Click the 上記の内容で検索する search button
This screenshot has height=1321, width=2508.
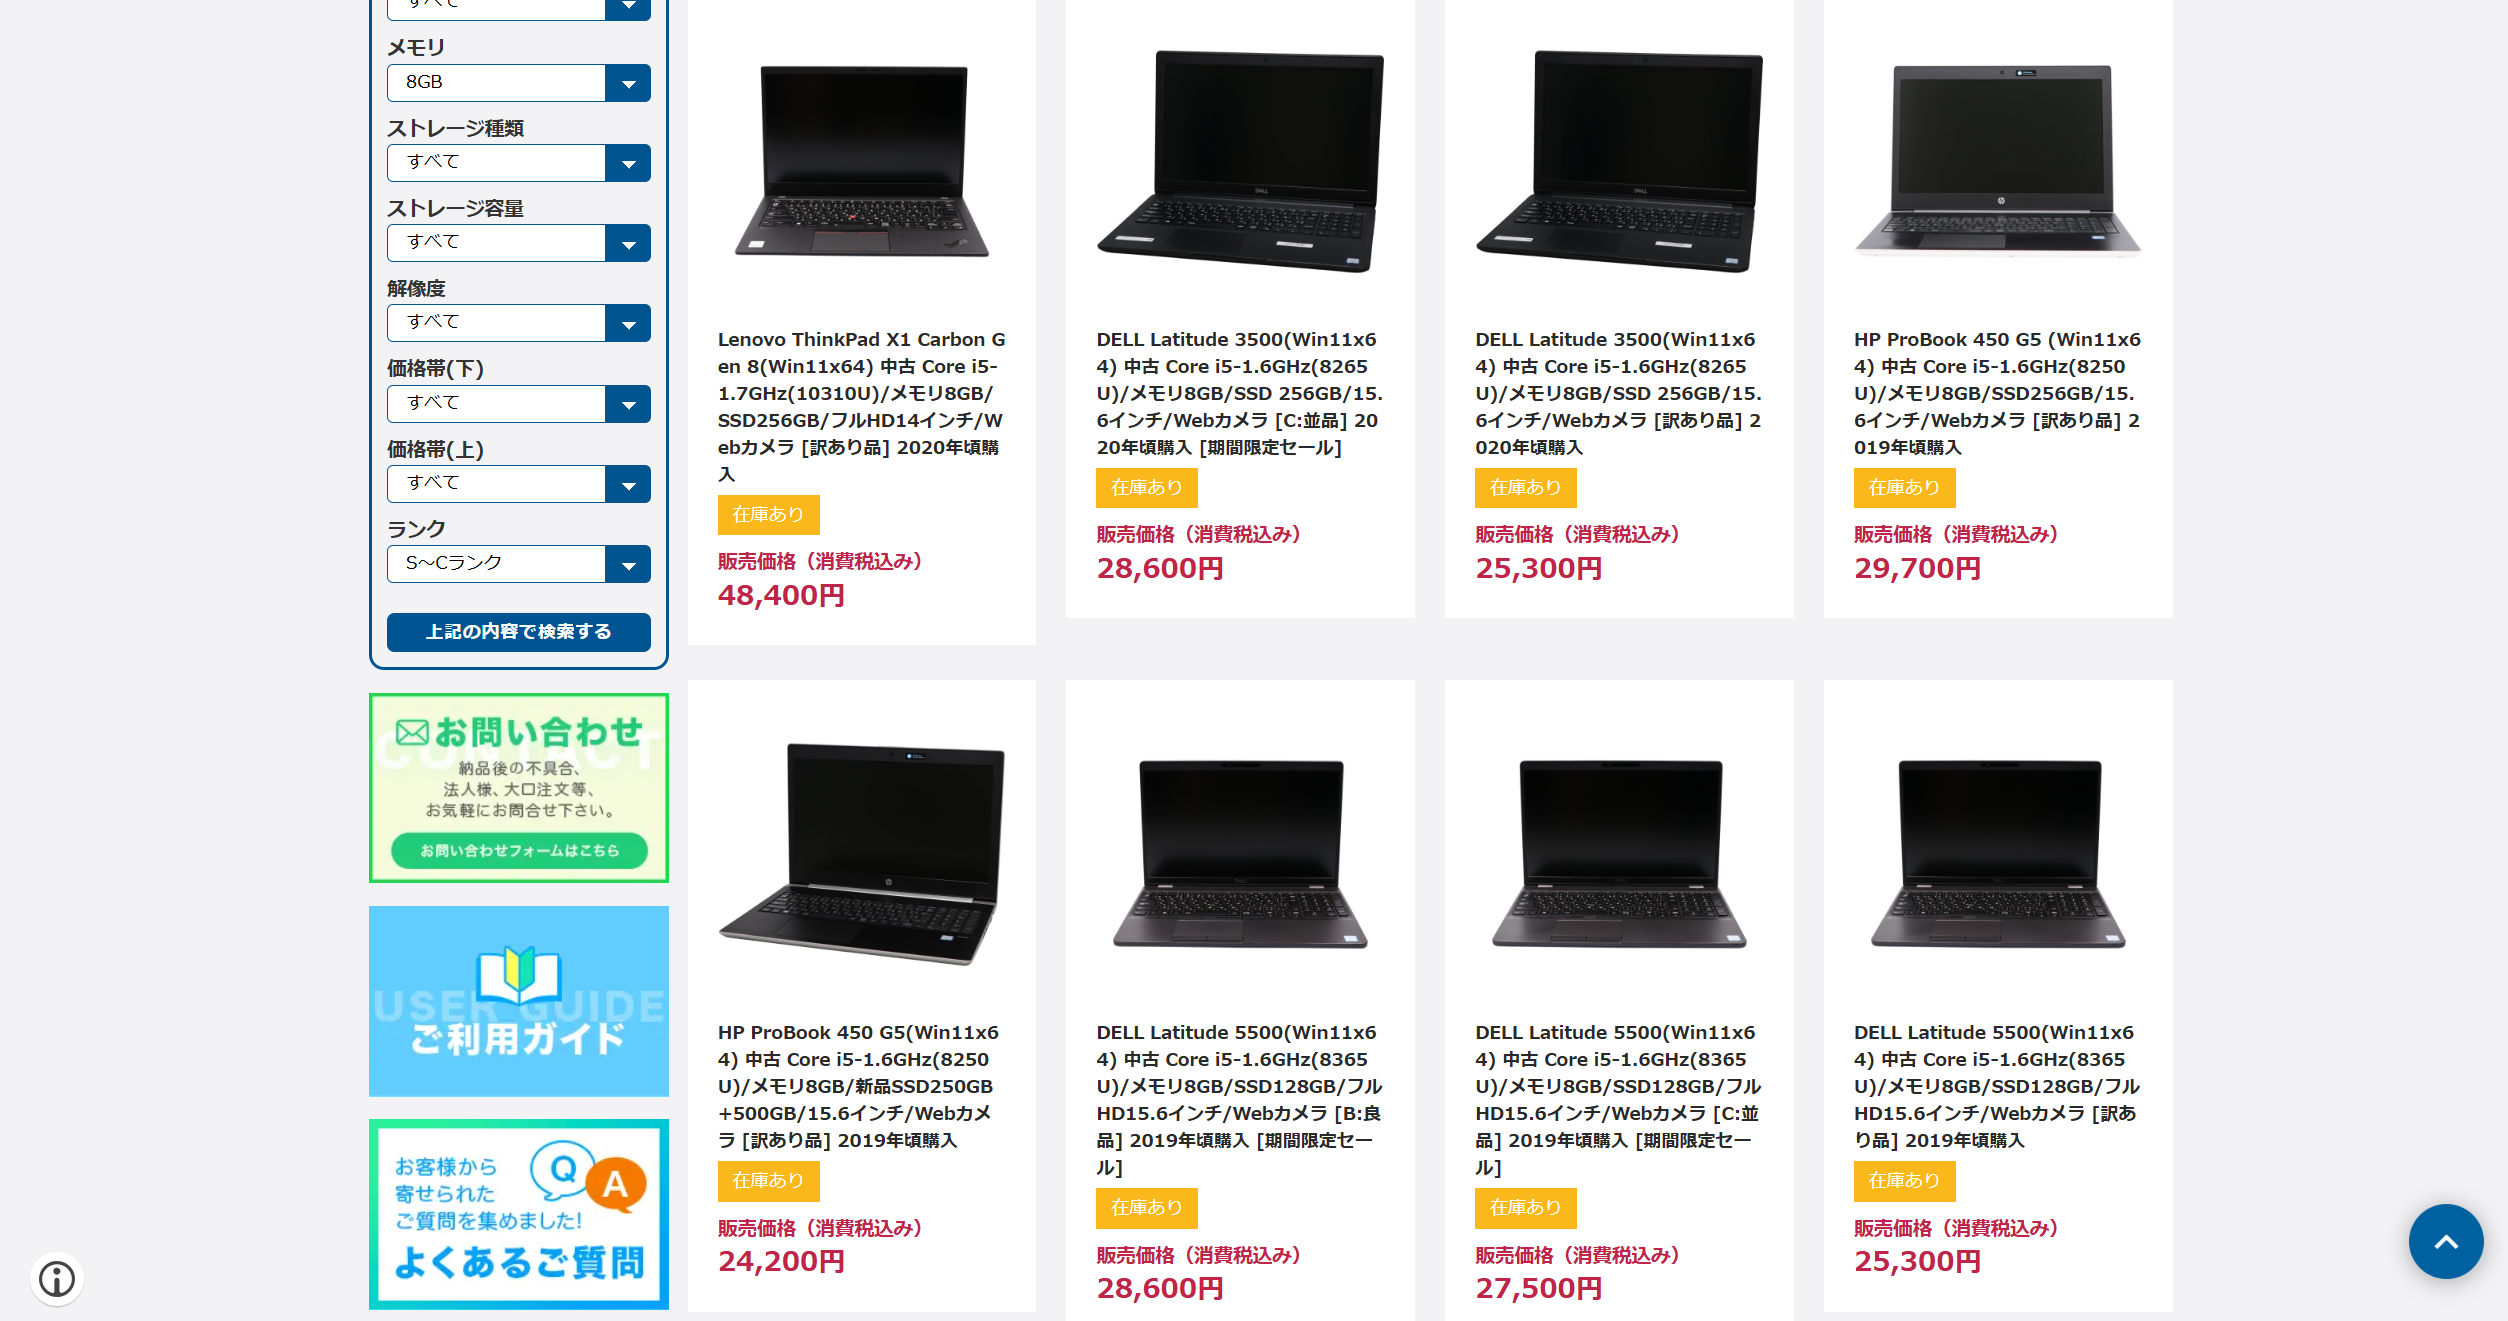point(519,632)
